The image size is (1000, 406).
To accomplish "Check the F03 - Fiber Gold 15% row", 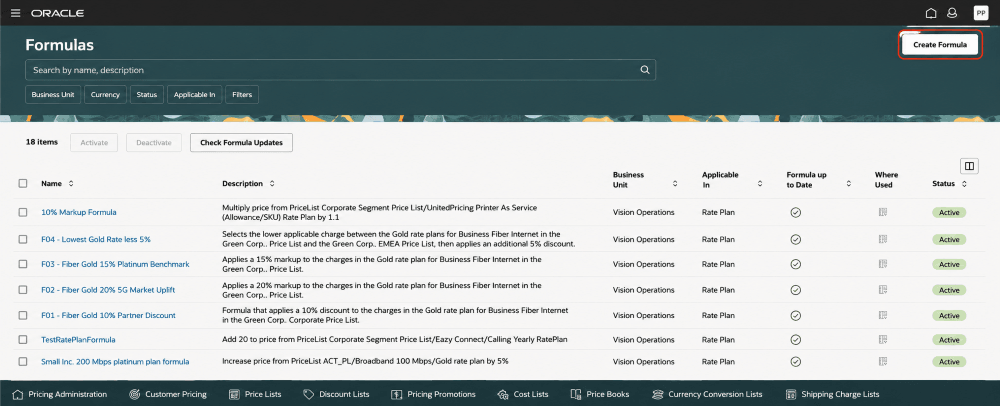I will click(23, 264).
